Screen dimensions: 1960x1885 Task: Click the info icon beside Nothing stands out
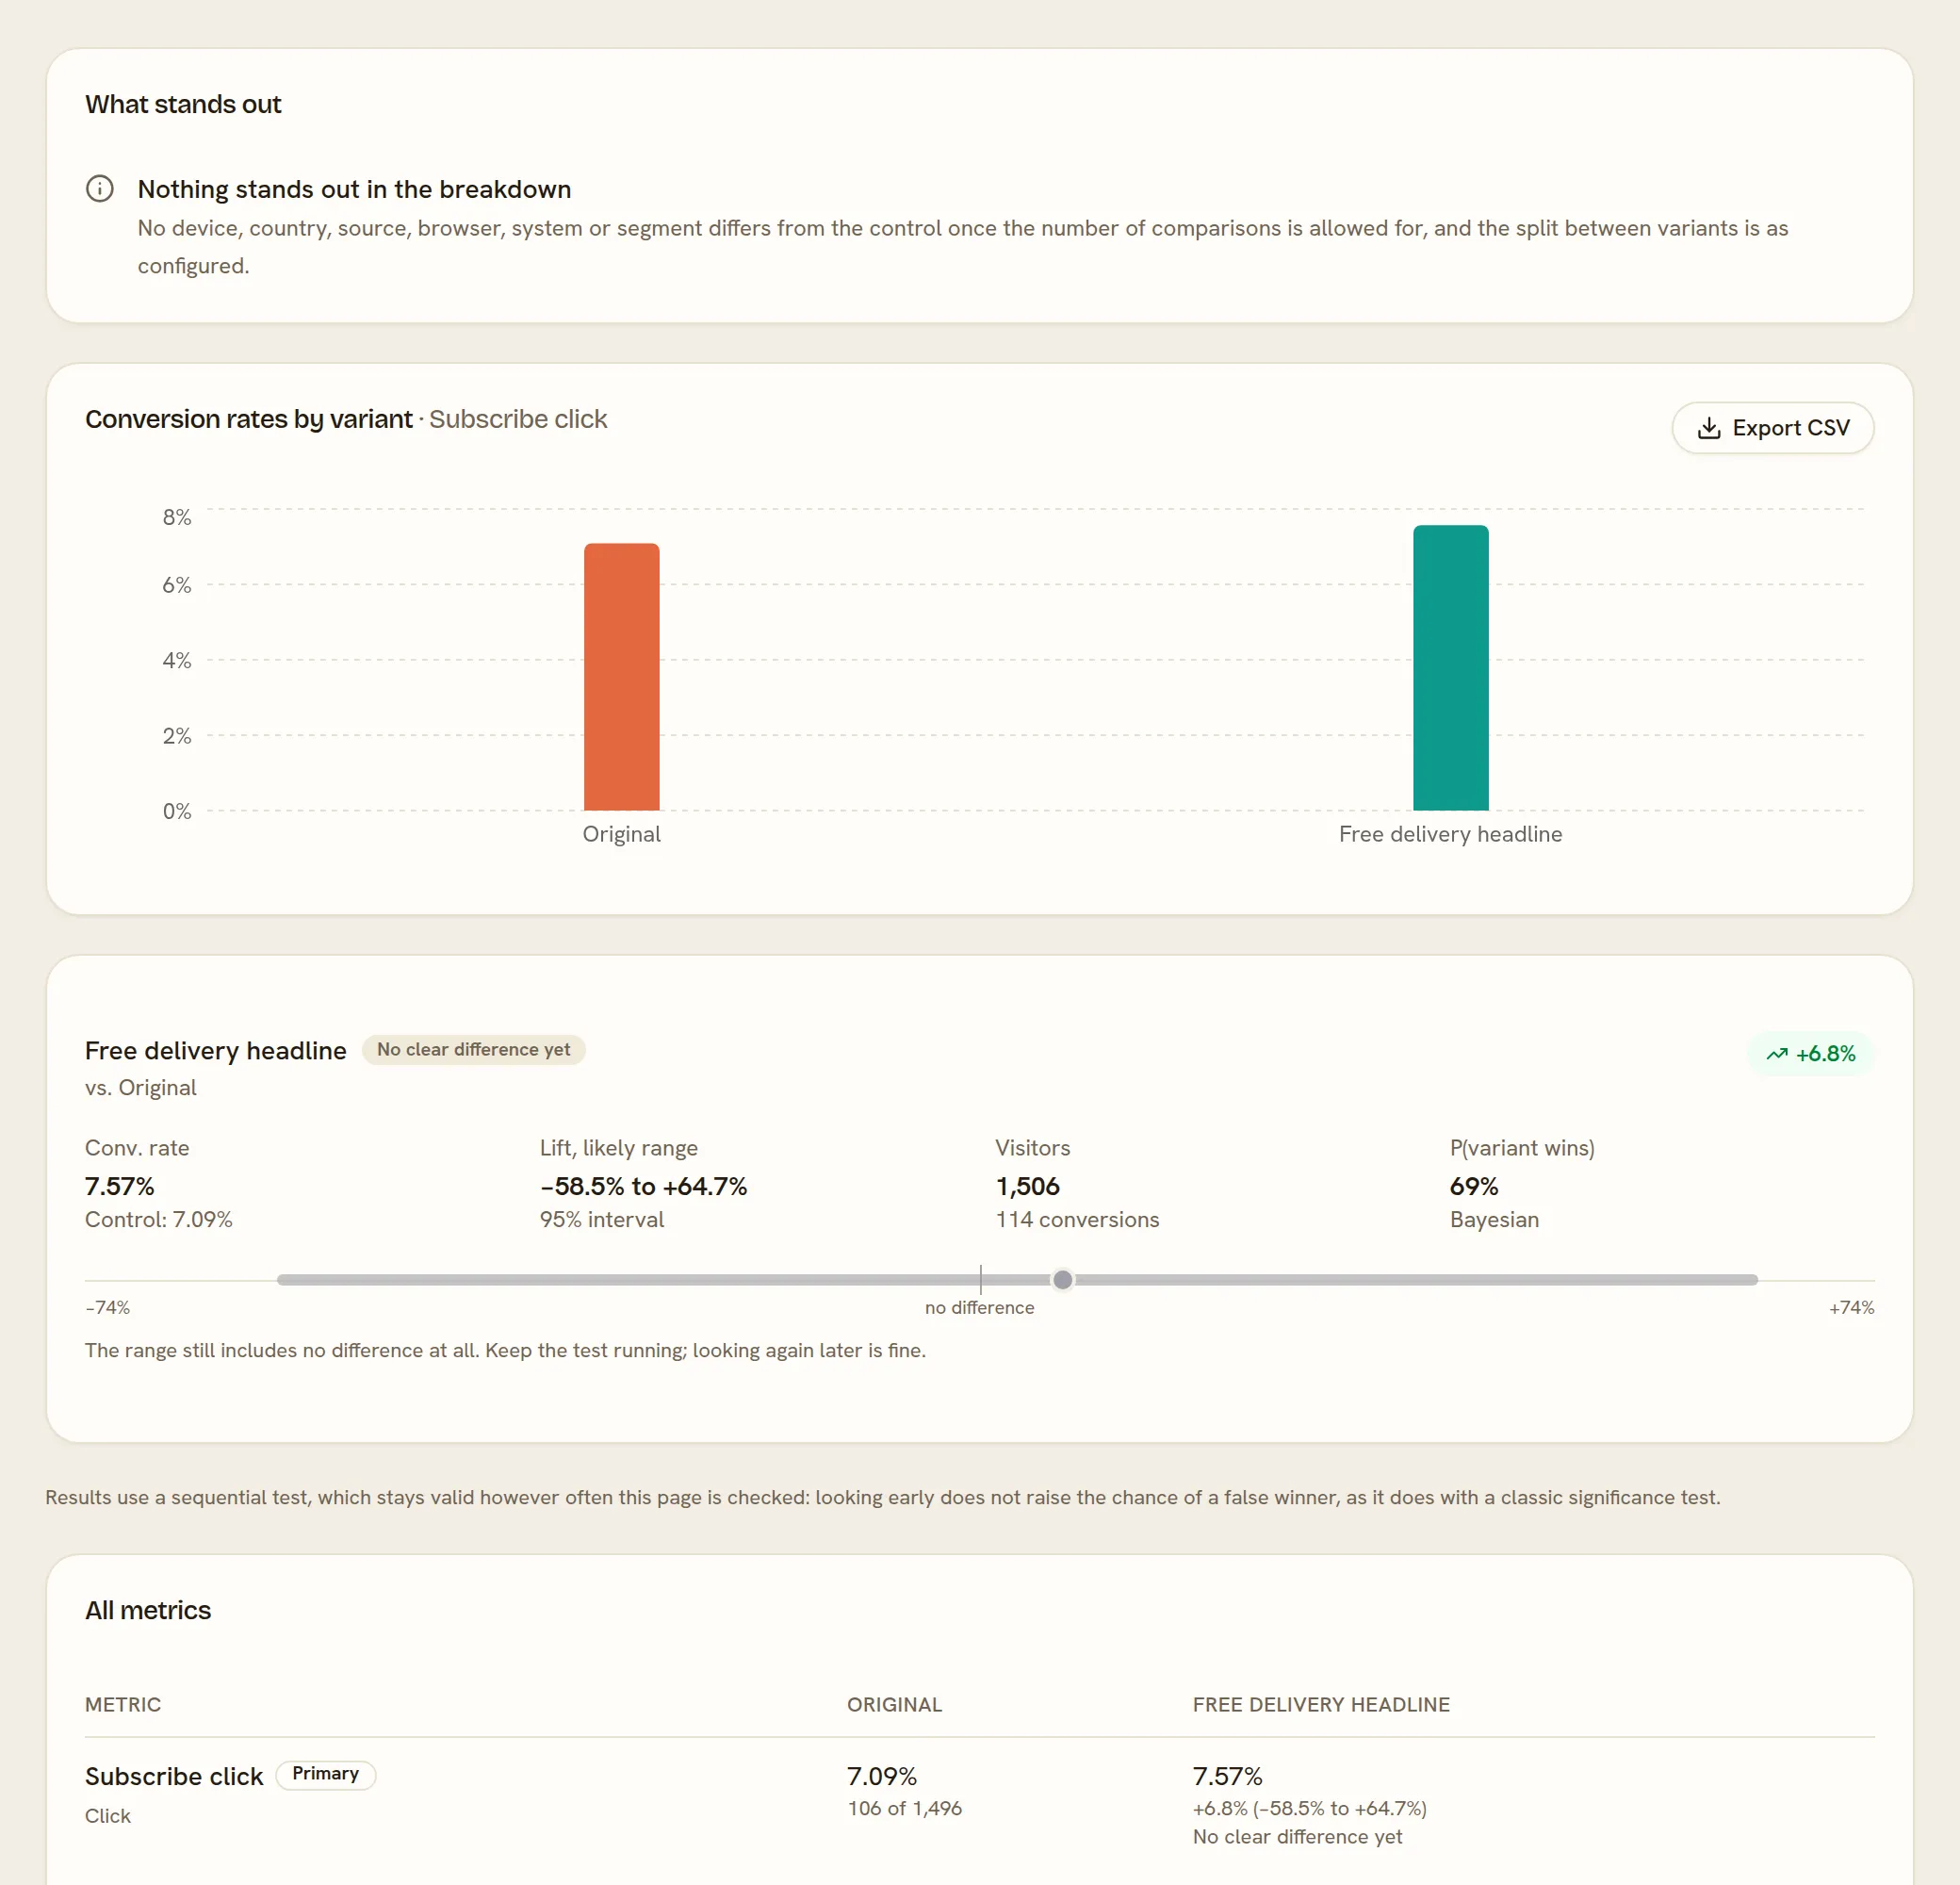(x=100, y=188)
